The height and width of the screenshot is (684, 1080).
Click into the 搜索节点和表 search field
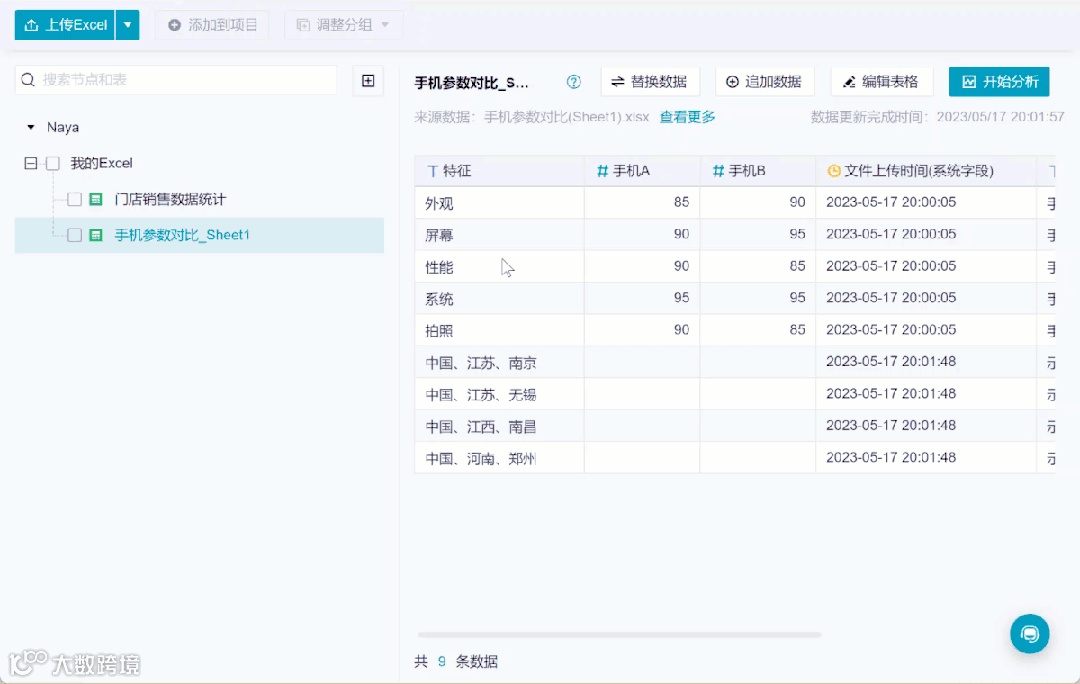pos(170,78)
